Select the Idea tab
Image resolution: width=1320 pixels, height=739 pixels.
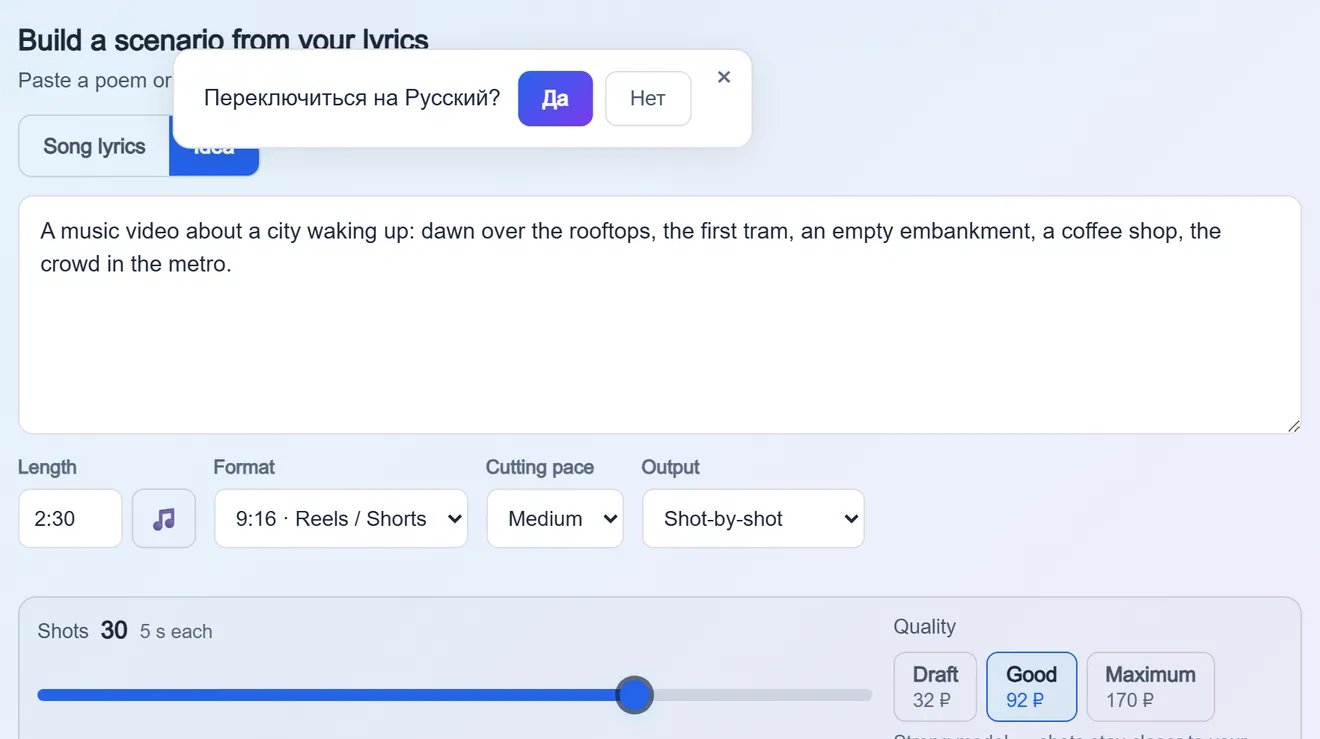[x=214, y=160]
